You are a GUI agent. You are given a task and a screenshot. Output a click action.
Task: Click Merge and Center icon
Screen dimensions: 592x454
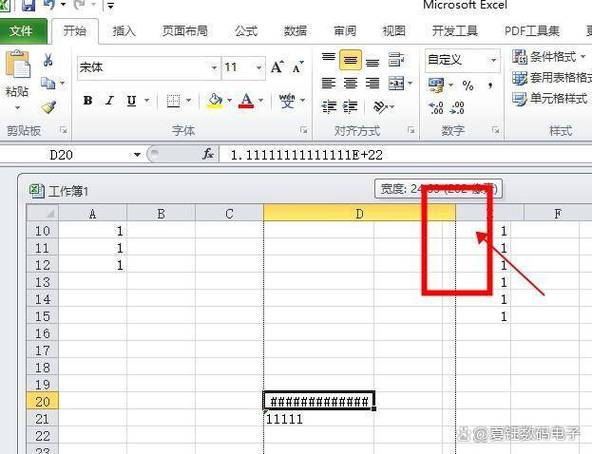(396, 83)
